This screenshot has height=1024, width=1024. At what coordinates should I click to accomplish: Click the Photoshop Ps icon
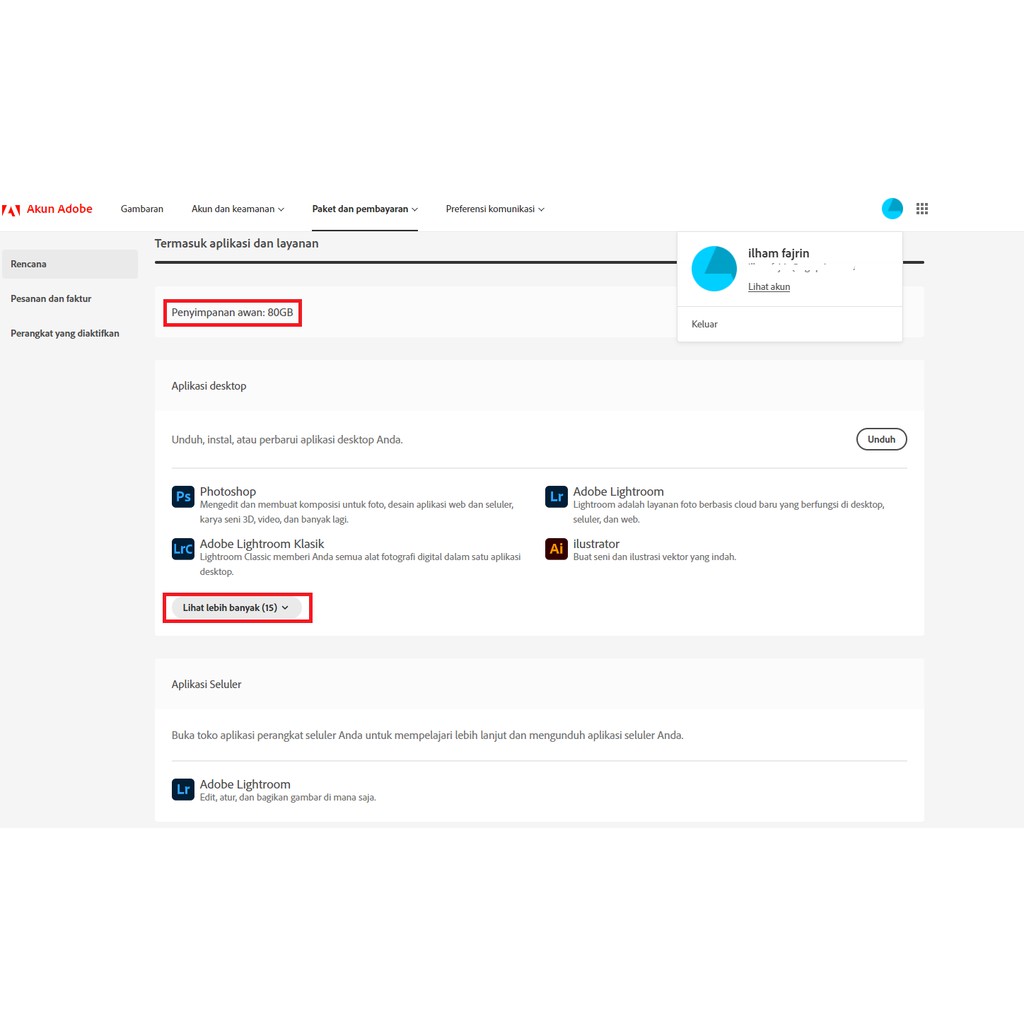(183, 496)
